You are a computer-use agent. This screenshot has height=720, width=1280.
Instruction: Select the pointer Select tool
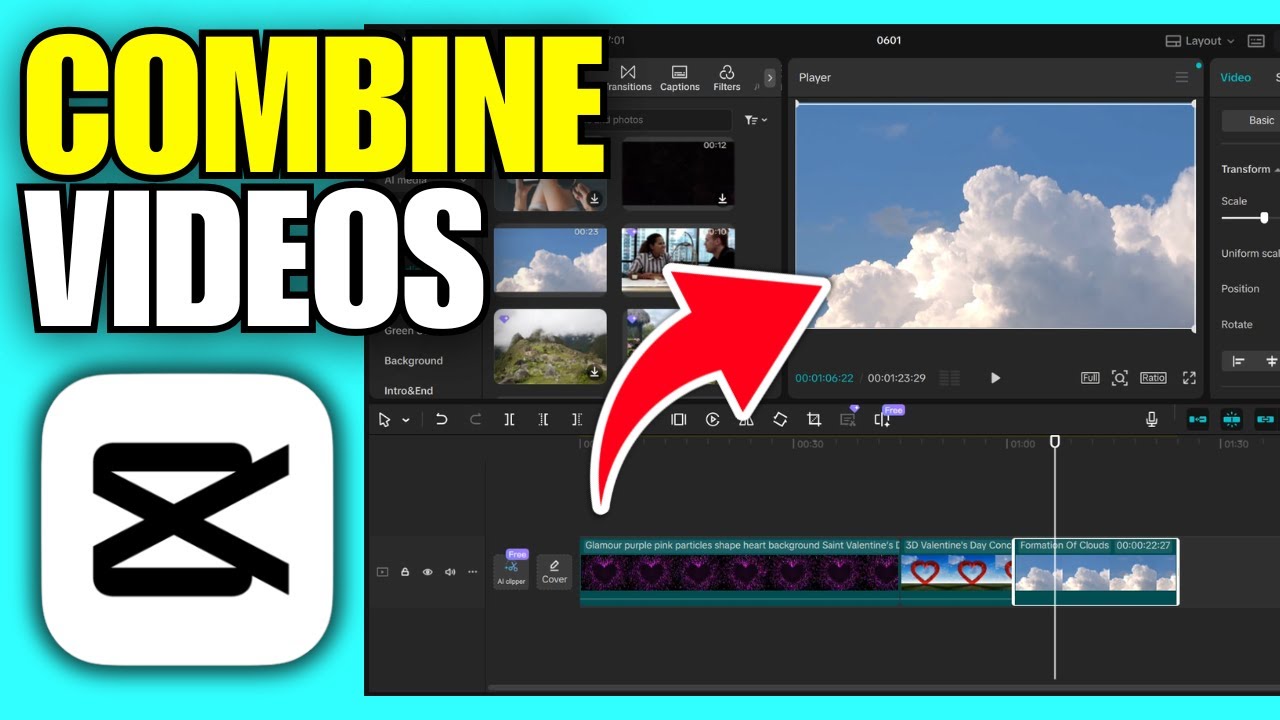385,420
